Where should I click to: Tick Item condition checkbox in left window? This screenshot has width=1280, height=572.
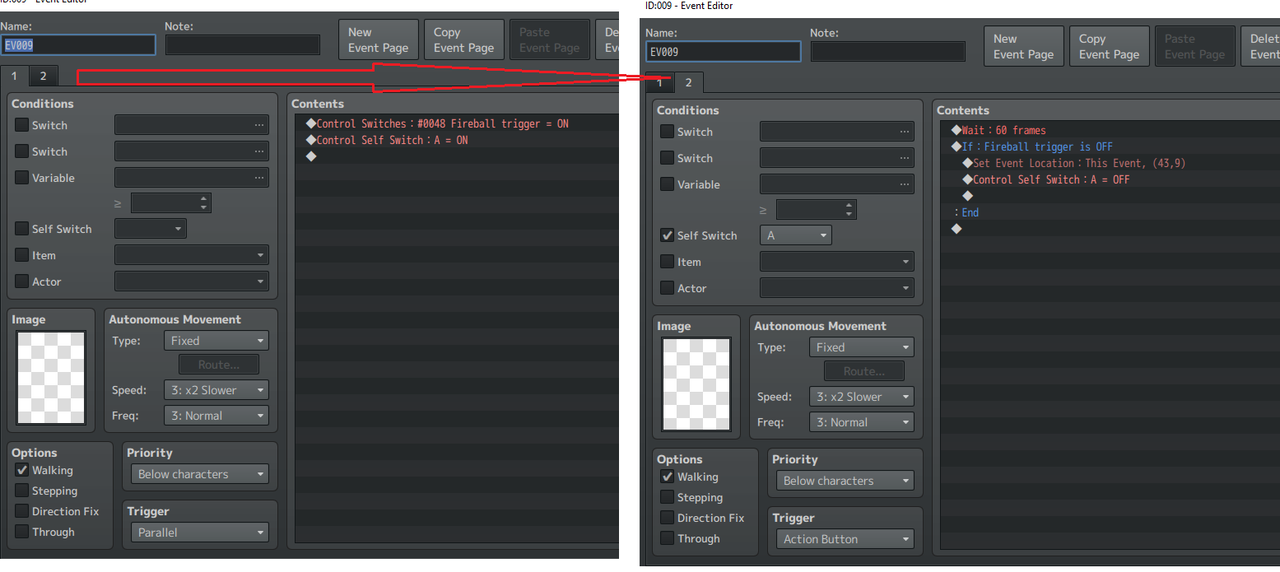pyautogui.click(x=22, y=255)
